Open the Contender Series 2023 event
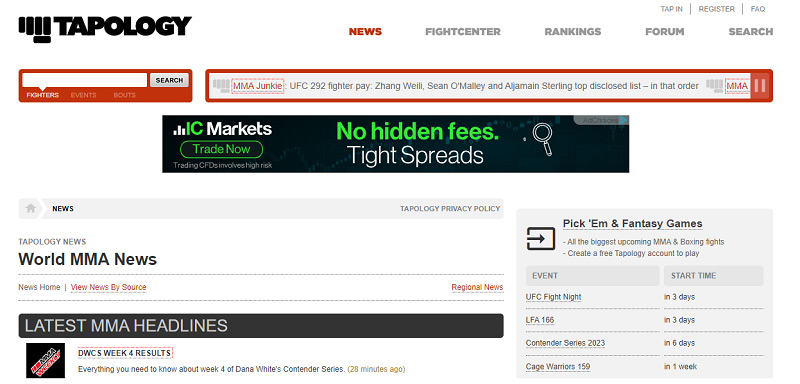The image size is (800, 384). point(565,343)
